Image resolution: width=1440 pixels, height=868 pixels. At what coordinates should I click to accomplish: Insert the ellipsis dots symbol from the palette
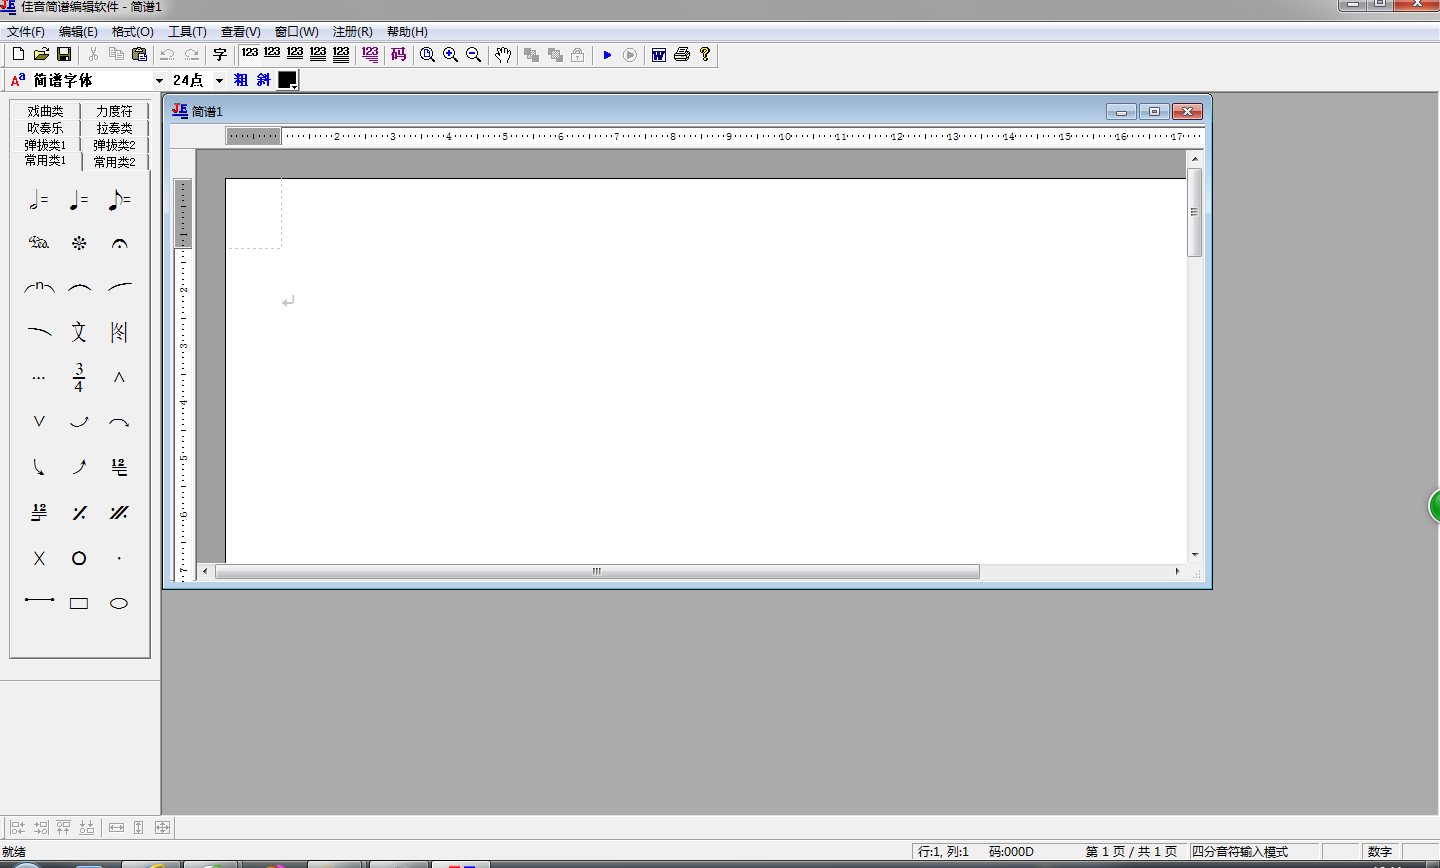click(39, 378)
